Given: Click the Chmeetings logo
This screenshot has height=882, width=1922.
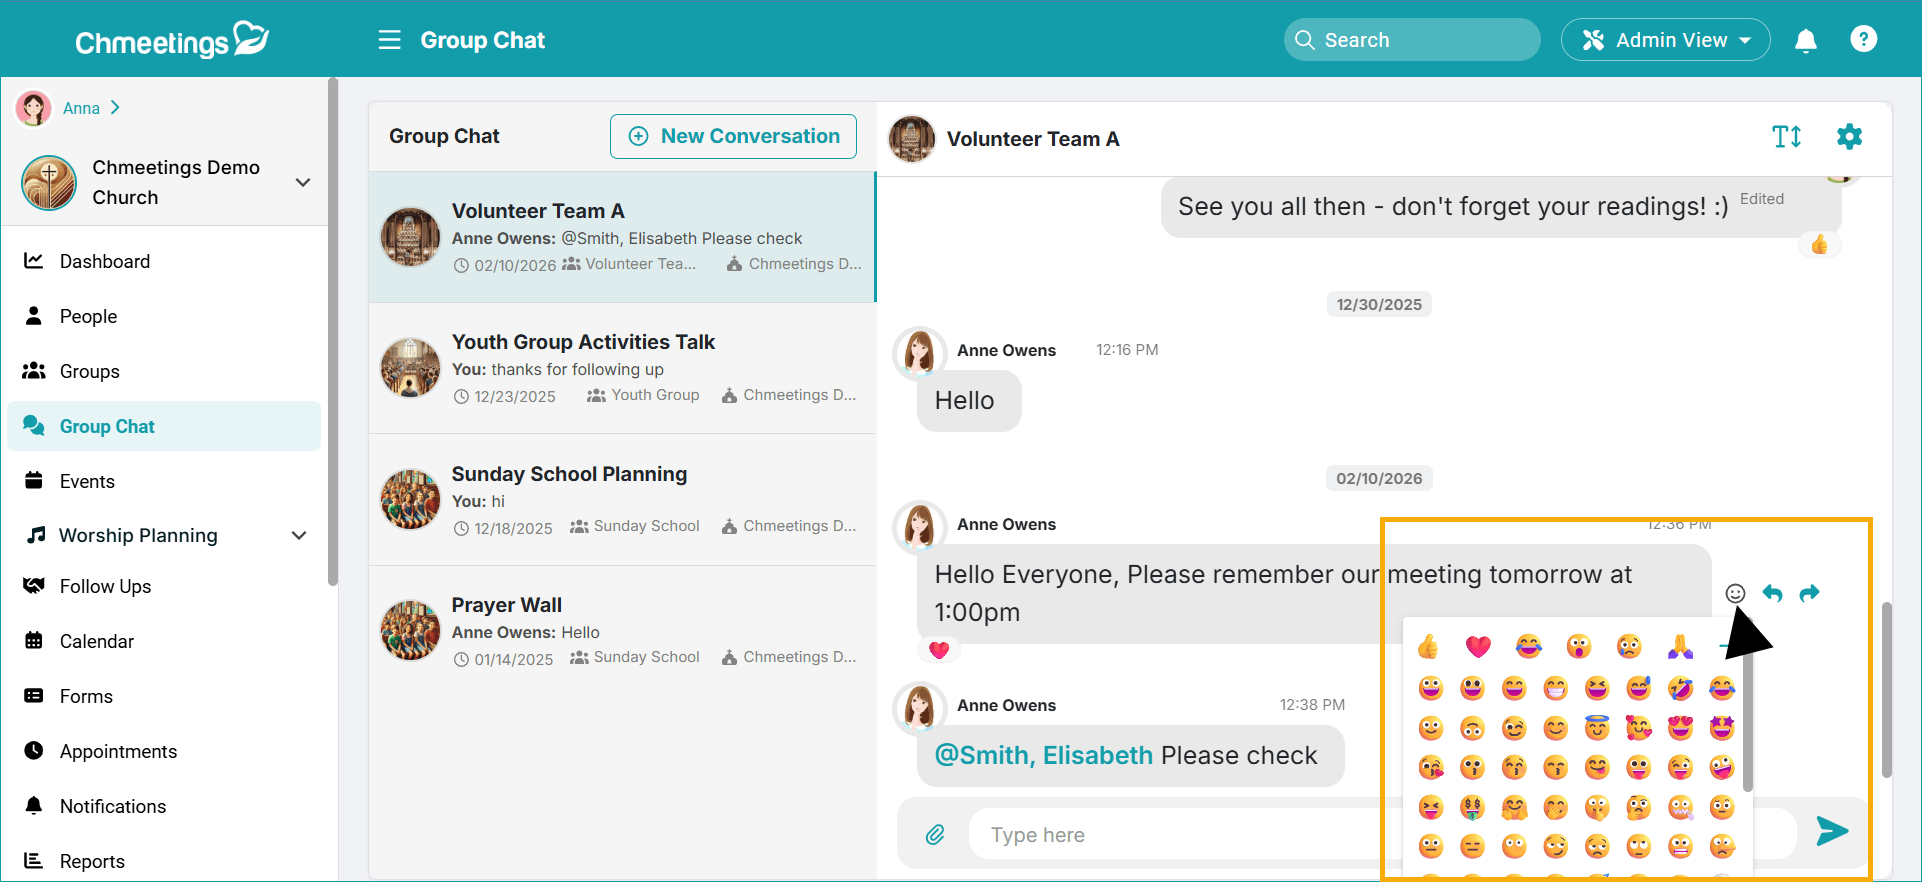Looking at the screenshot, I should (x=171, y=40).
